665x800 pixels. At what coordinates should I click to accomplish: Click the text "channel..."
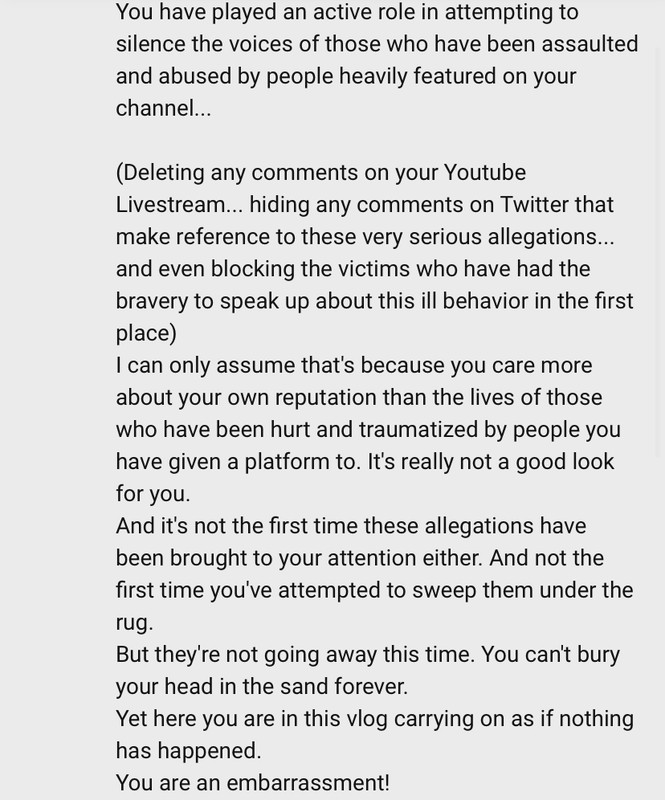click(163, 108)
